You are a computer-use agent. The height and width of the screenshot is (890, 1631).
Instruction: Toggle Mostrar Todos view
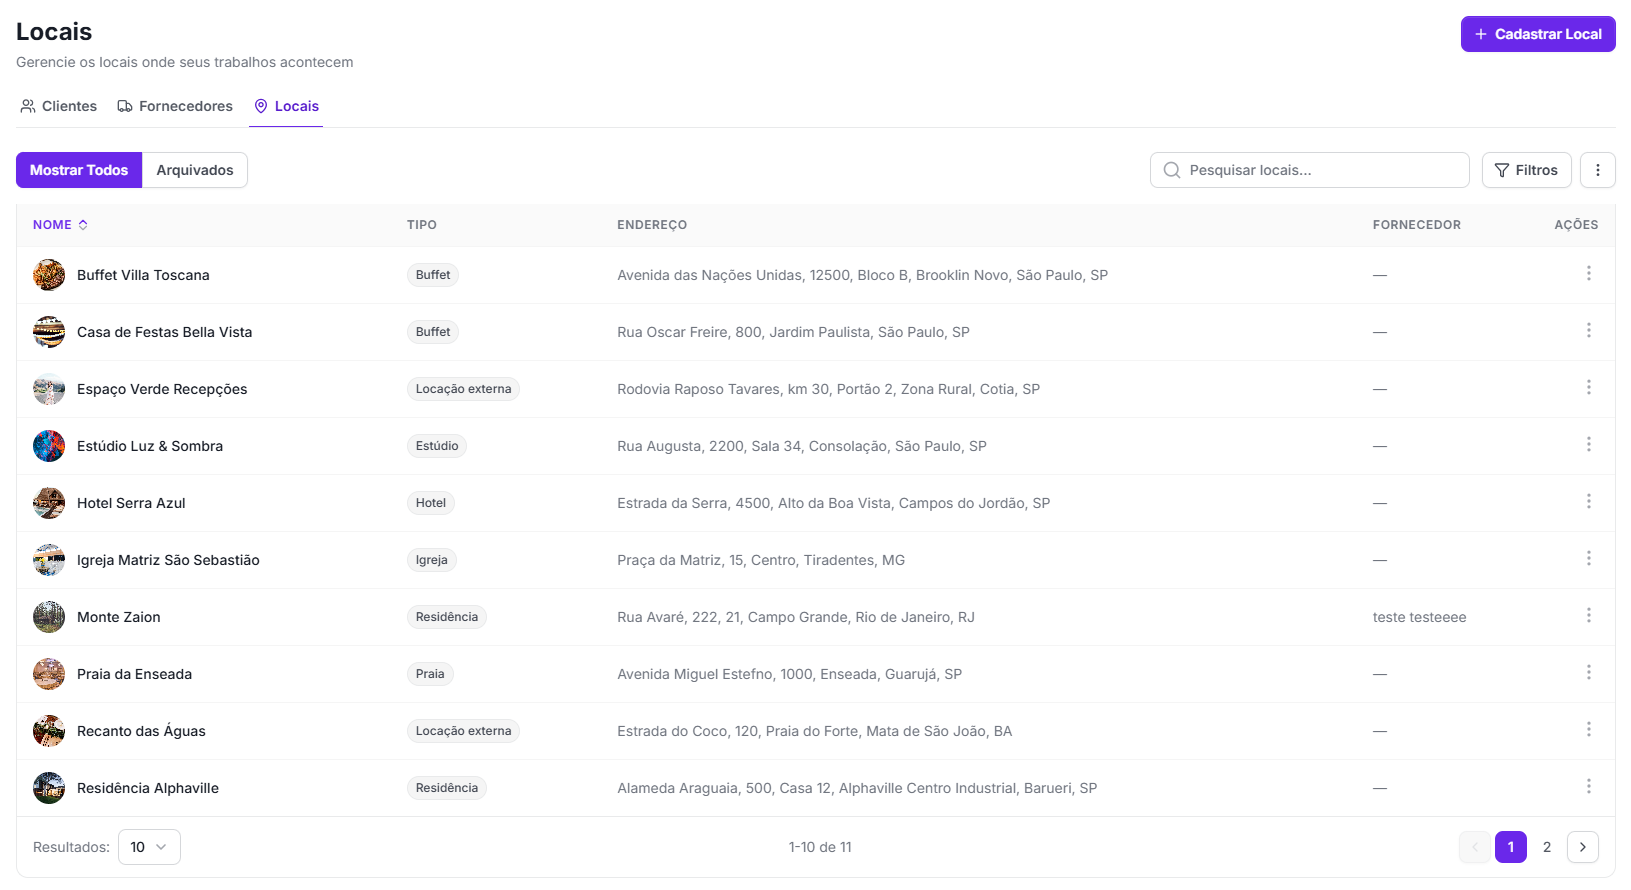(x=79, y=170)
